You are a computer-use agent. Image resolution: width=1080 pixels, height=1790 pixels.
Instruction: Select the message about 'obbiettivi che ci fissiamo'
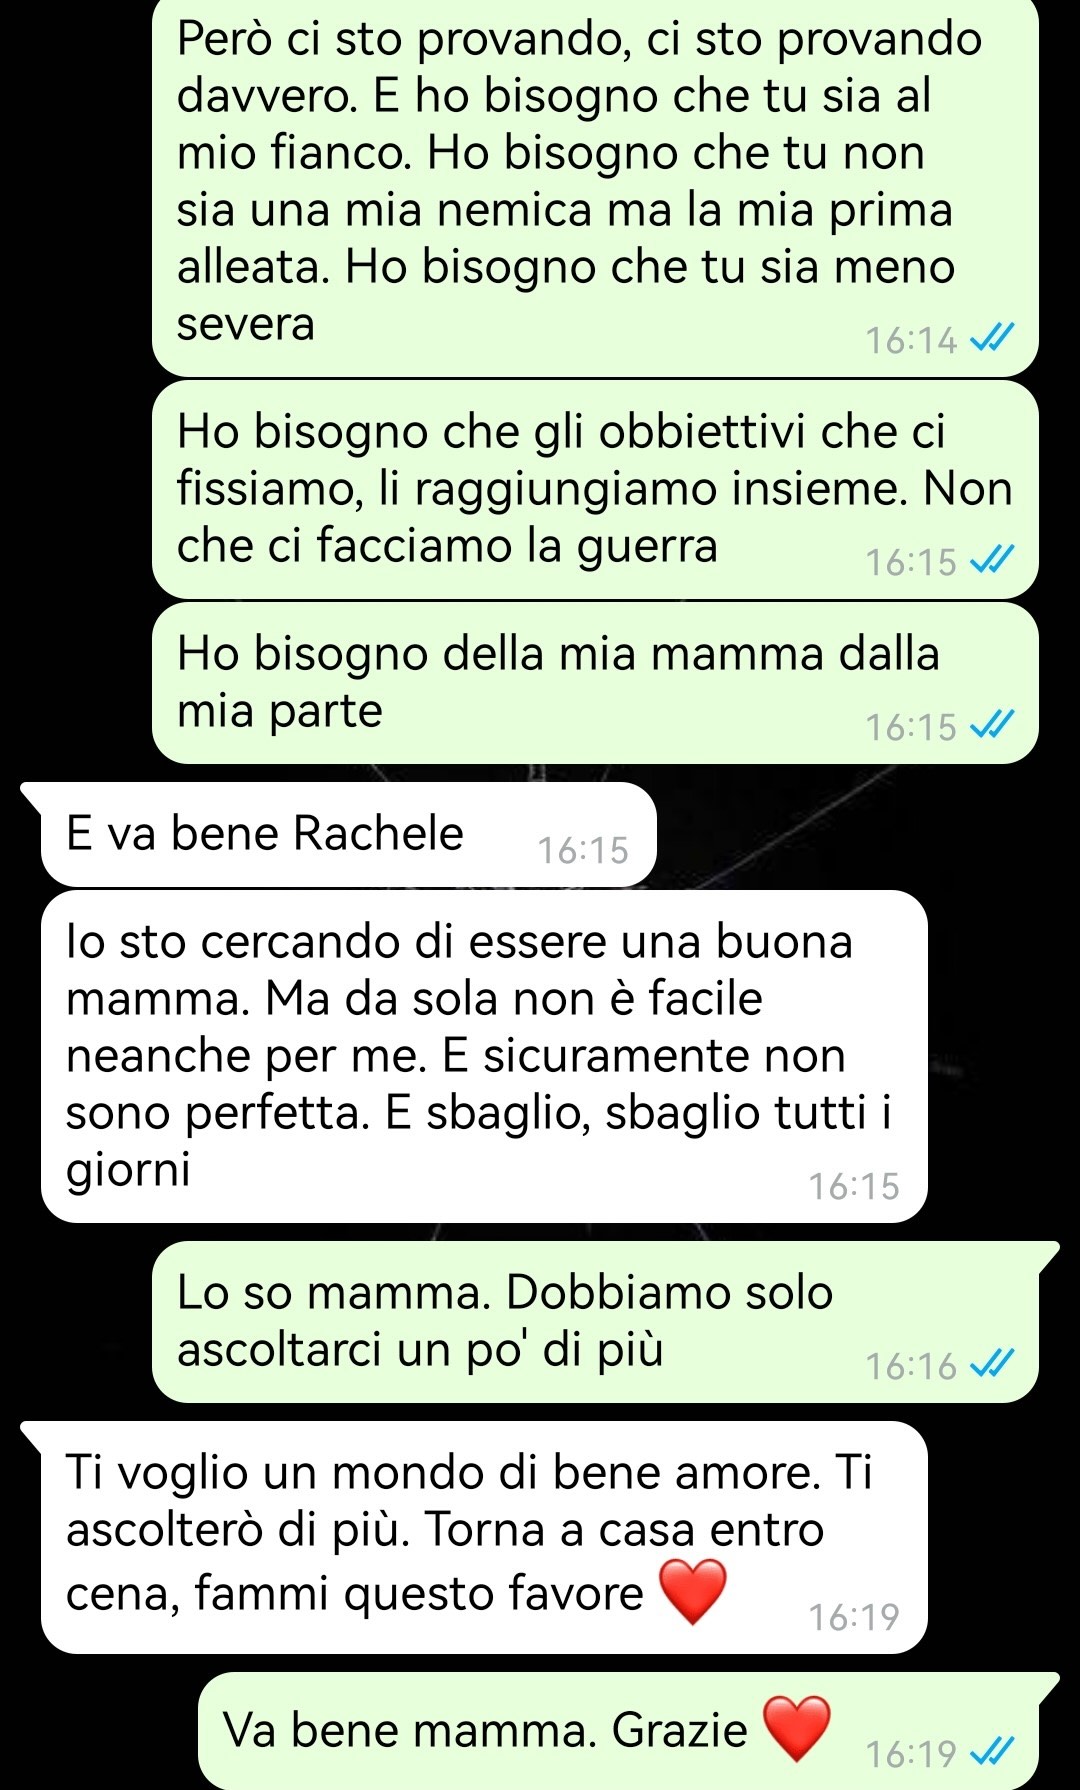pyautogui.click(x=595, y=490)
